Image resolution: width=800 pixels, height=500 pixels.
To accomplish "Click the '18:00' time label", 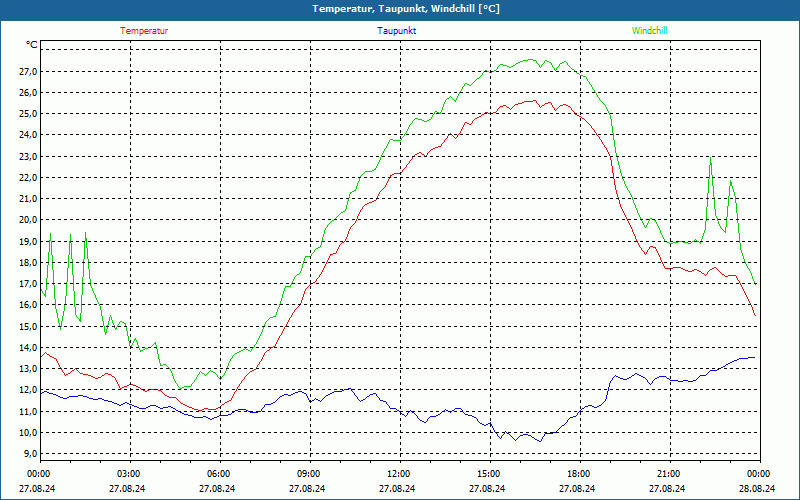I will [x=577, y=474].
